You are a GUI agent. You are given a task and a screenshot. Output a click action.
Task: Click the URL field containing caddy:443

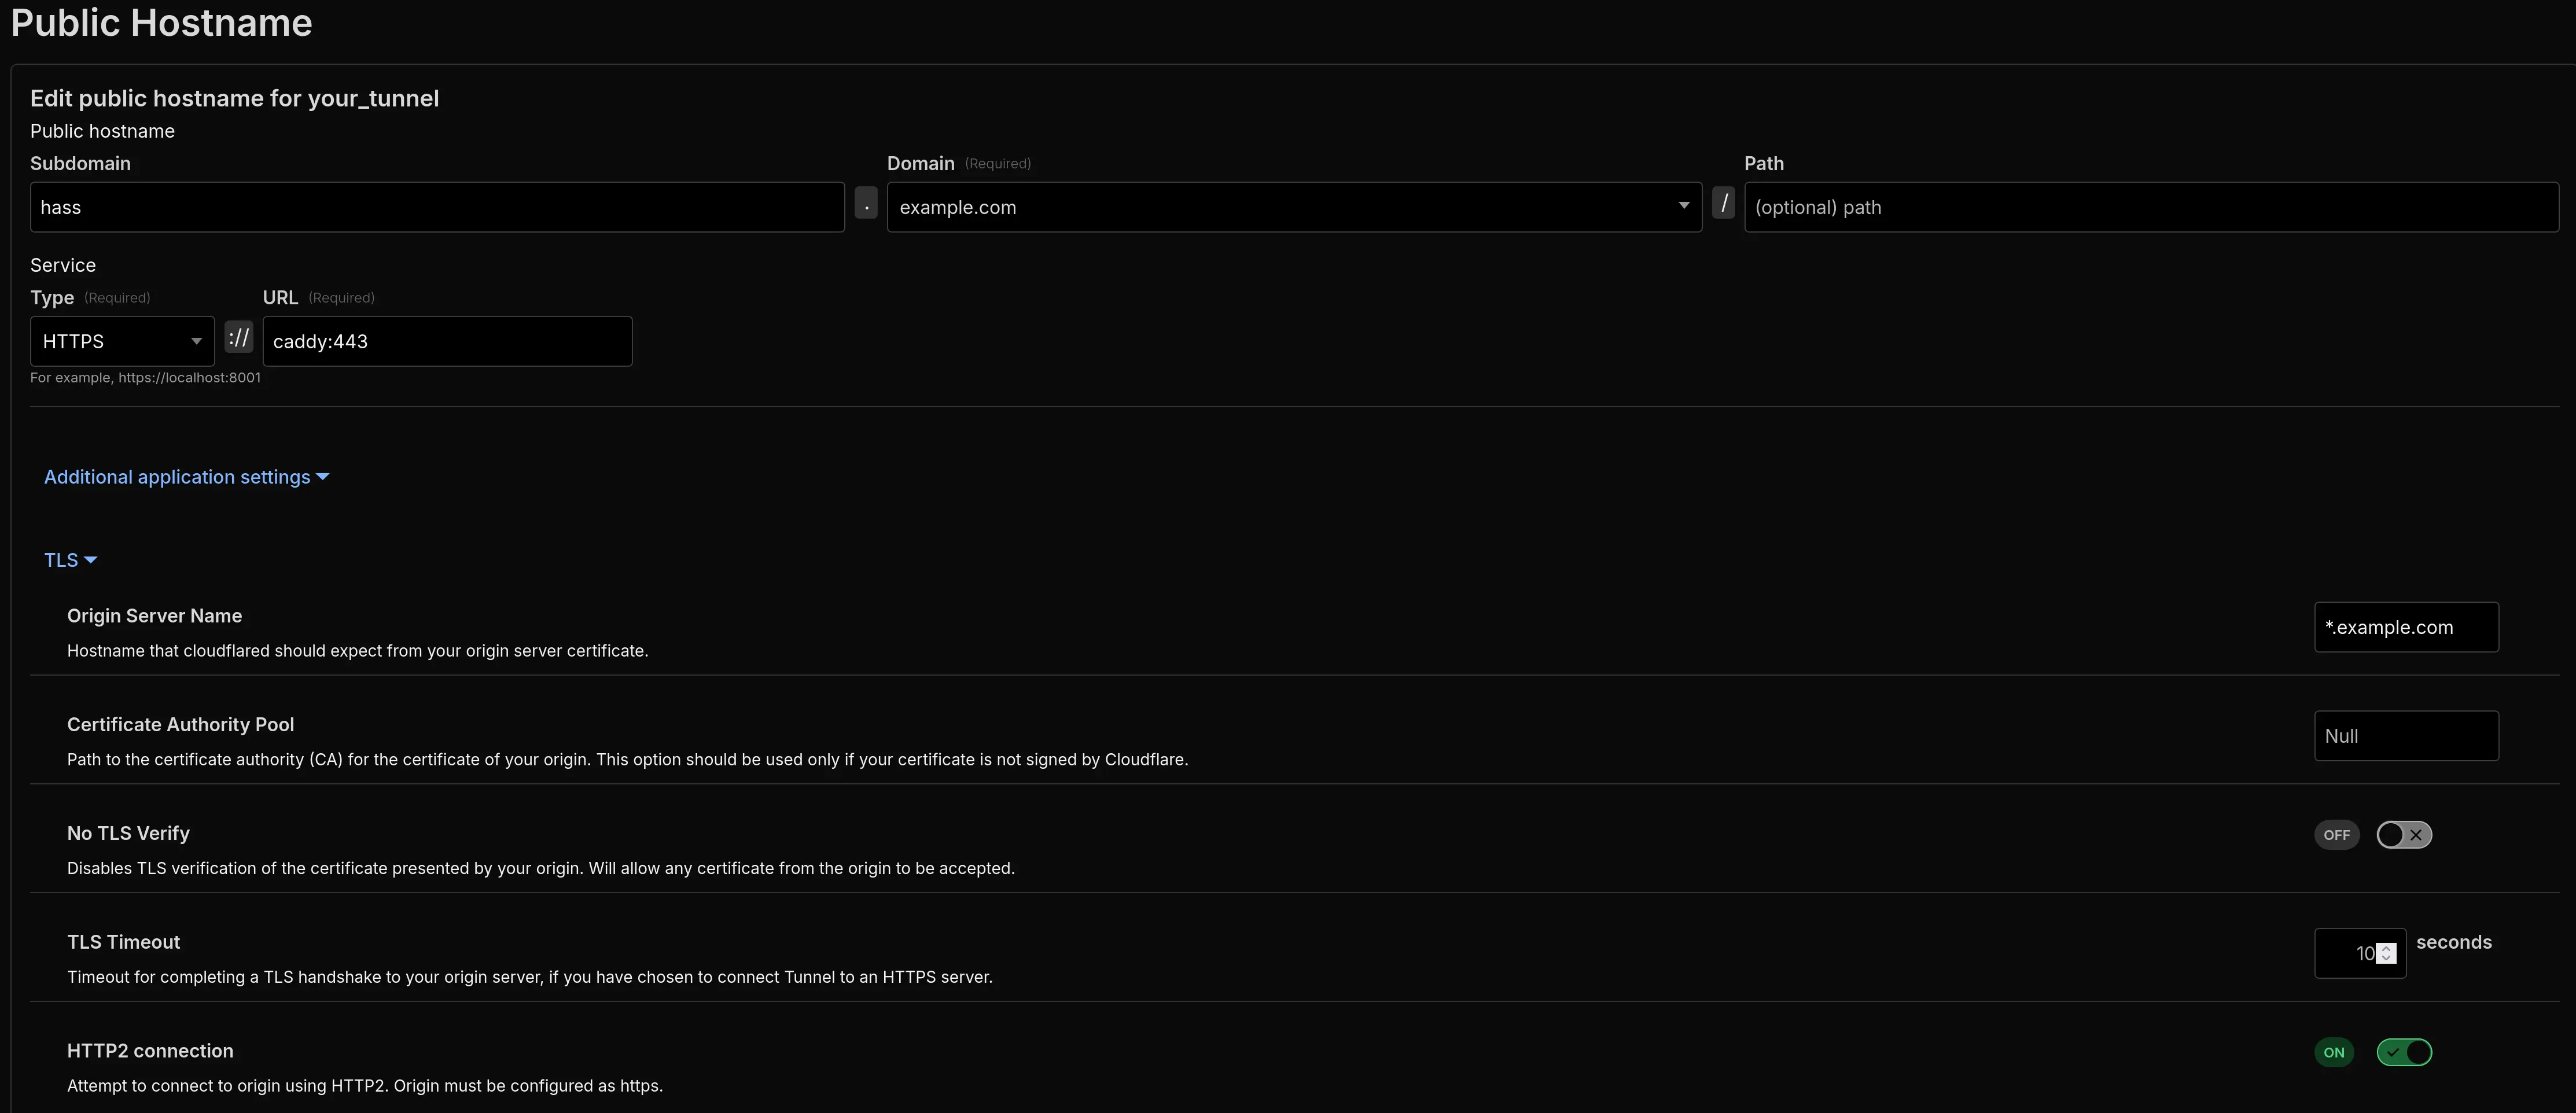pyautogui.click(x=447, y=341)
